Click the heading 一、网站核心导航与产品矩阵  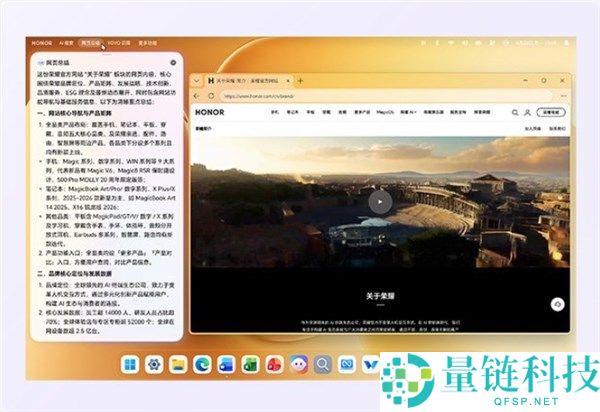click(75, 113)
